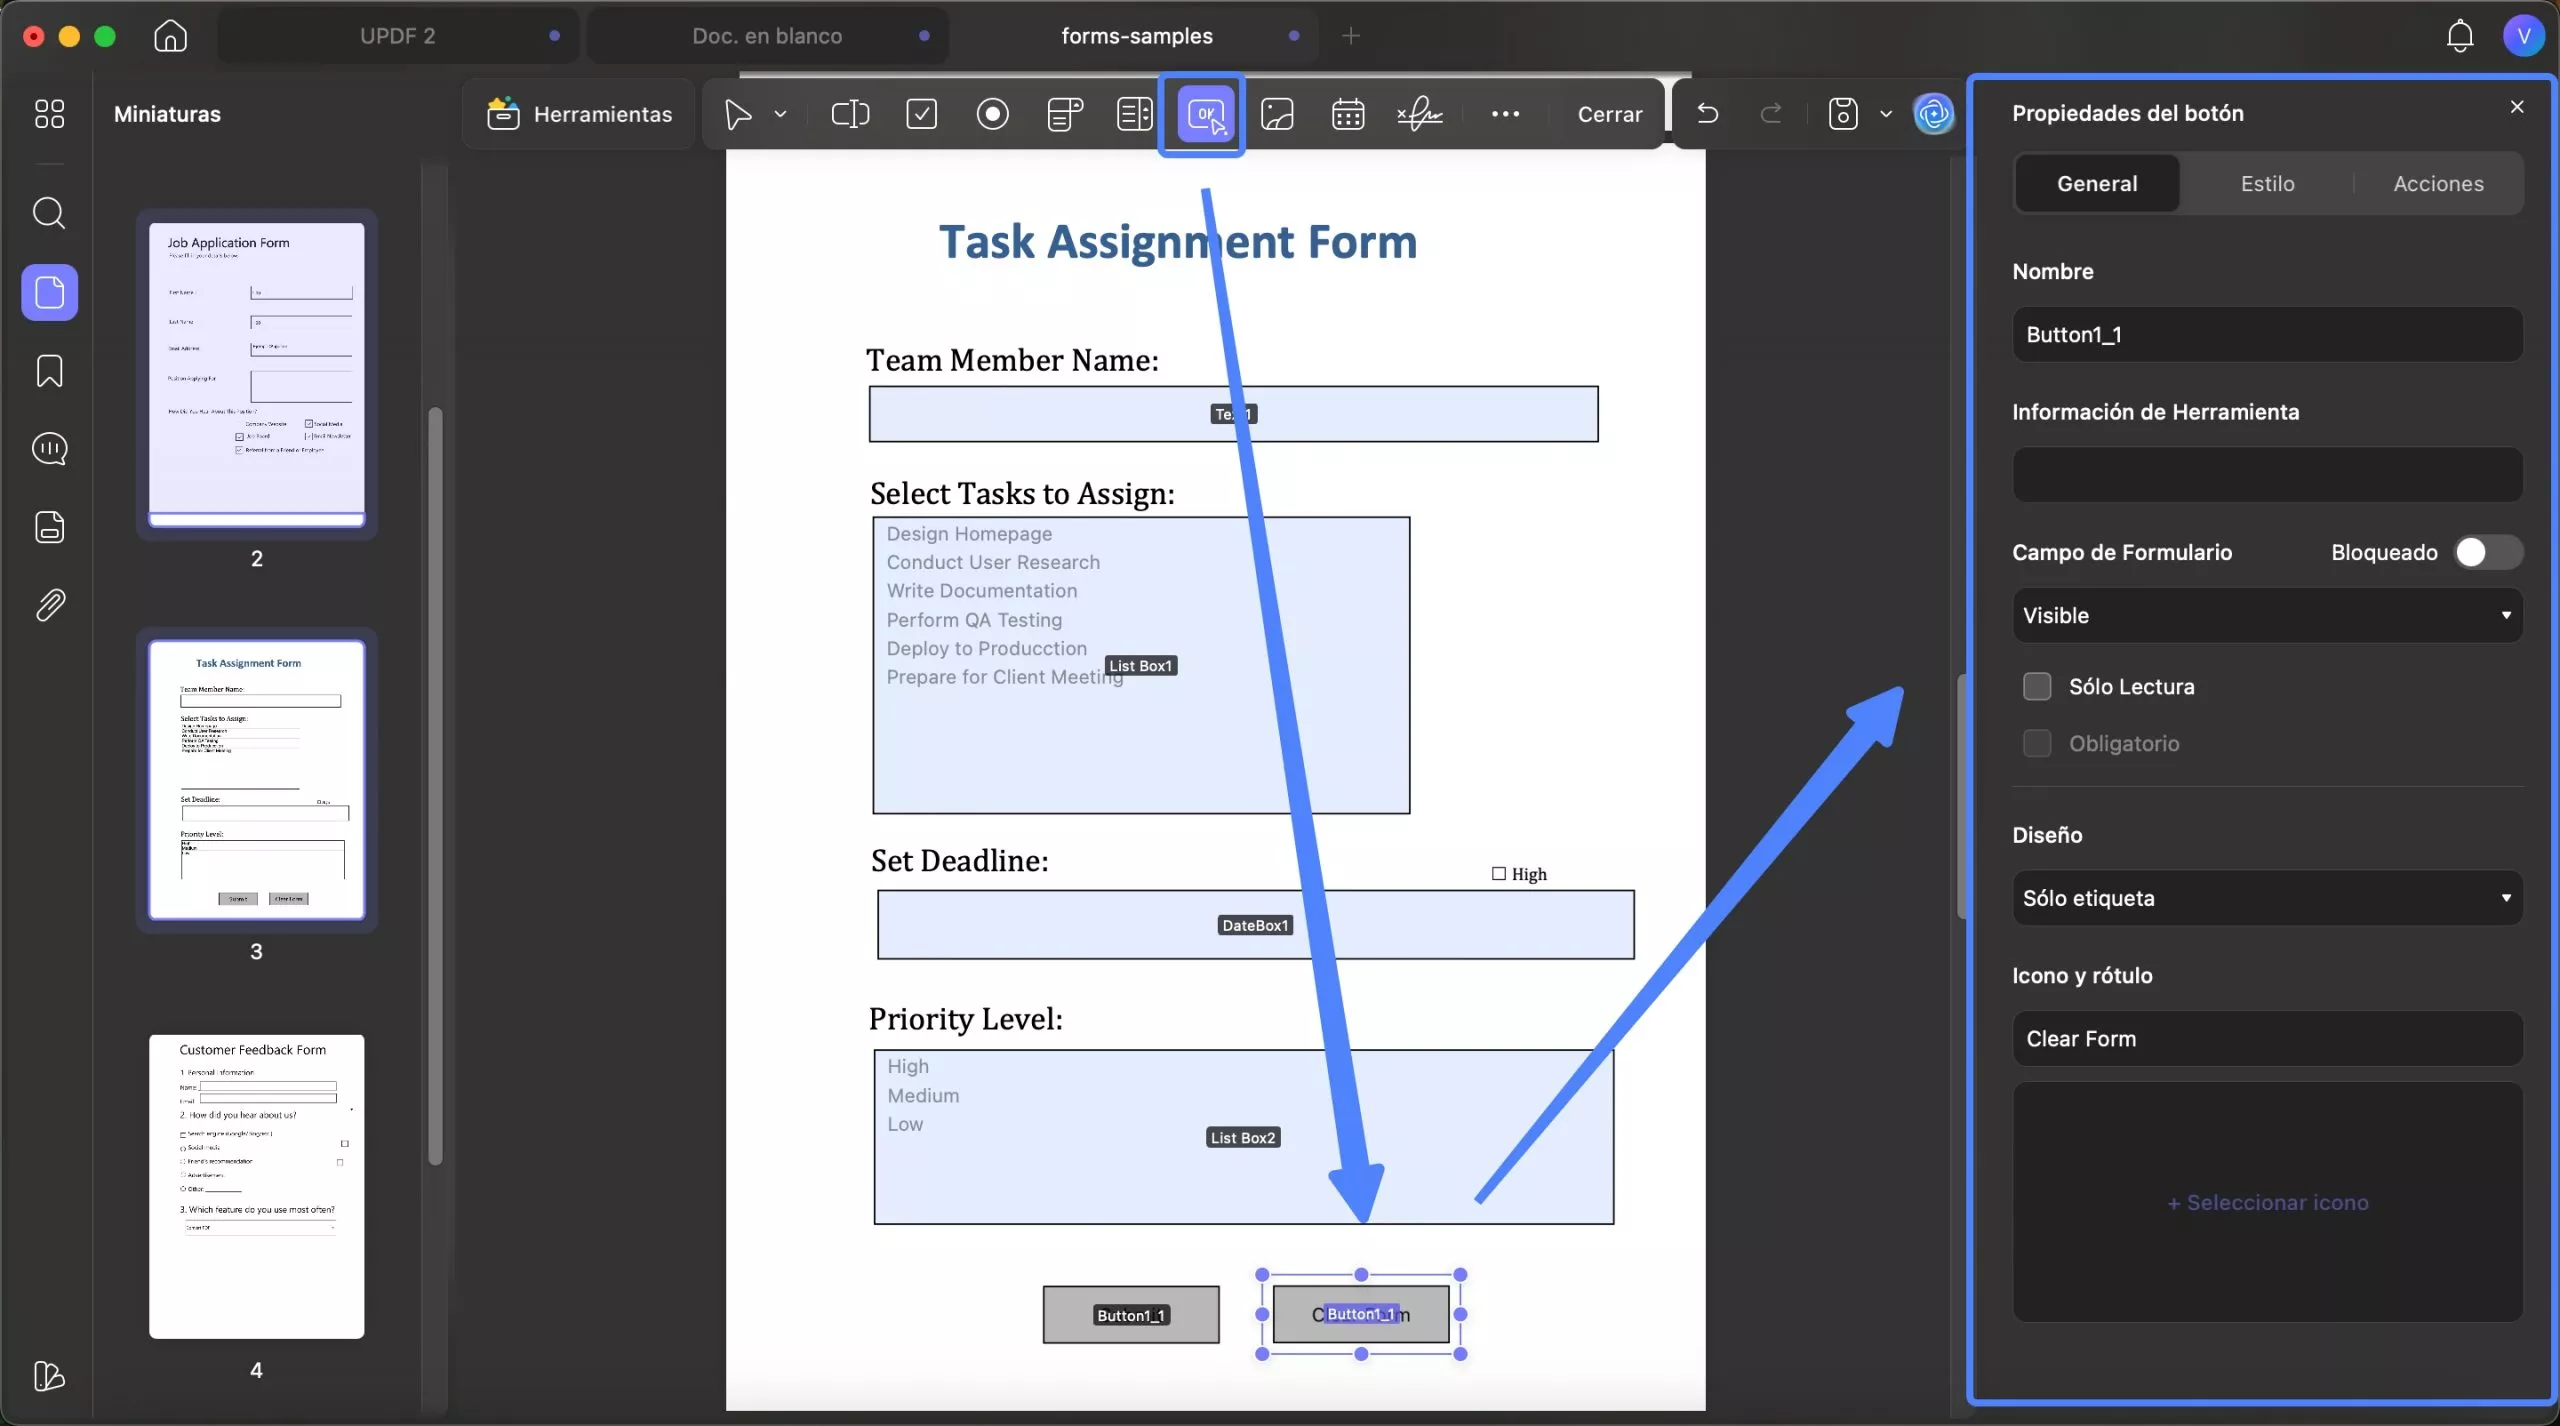Switch to the General tab
Viewport: 2560px width, 1426px height.
[2097, 183]
